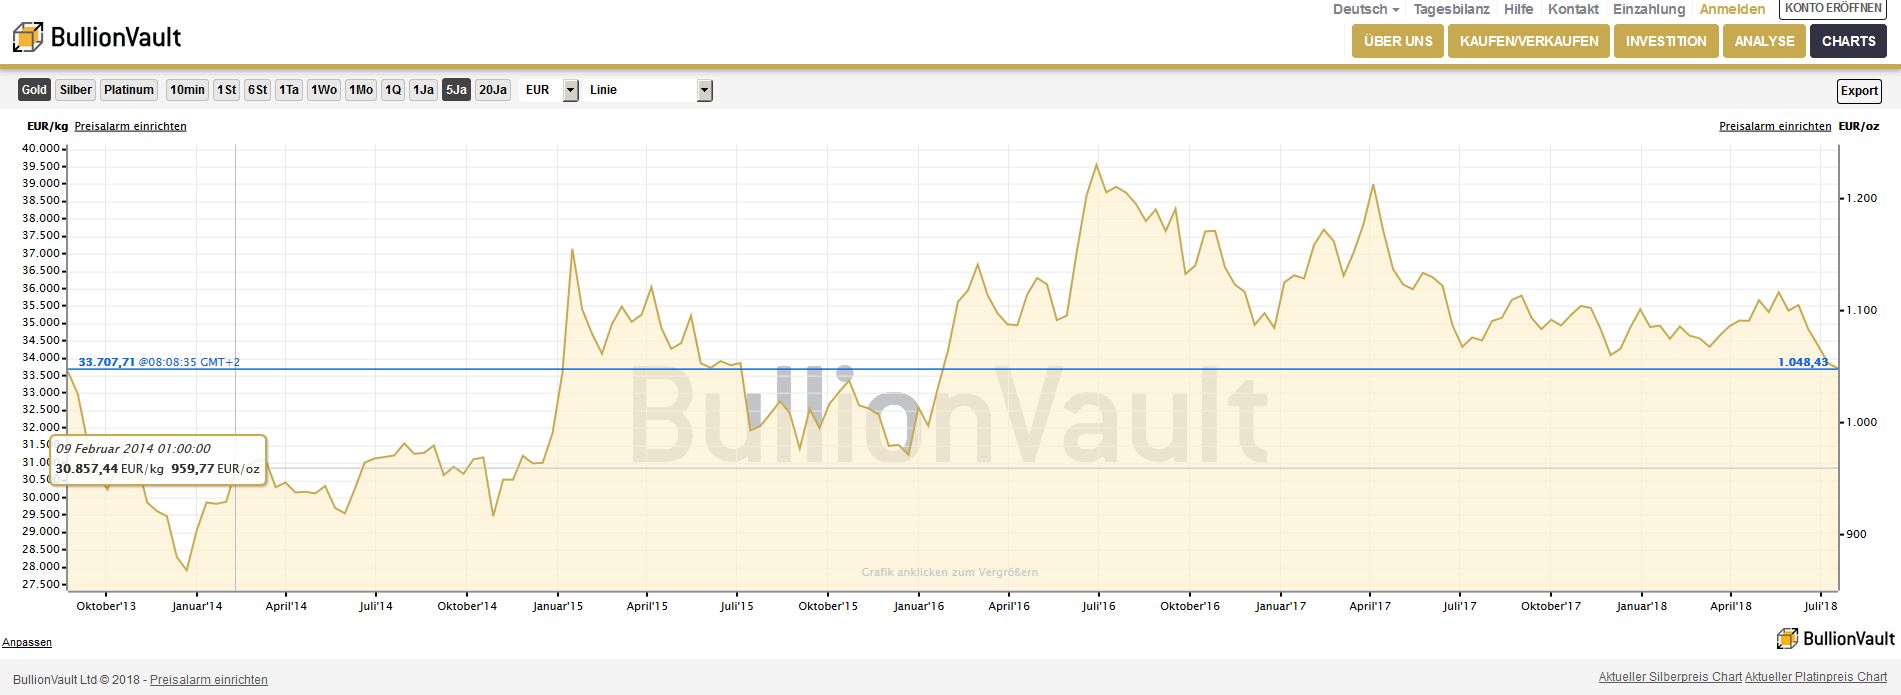The width and height of the screenshot is (1901, 695).
Task: Click the July 2016 peak on chart
Action: coord(1097,165)
